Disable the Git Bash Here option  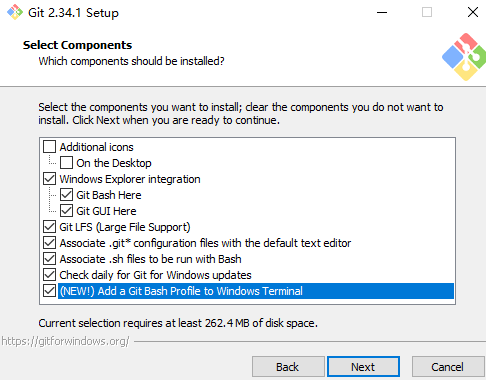(66, 195)
